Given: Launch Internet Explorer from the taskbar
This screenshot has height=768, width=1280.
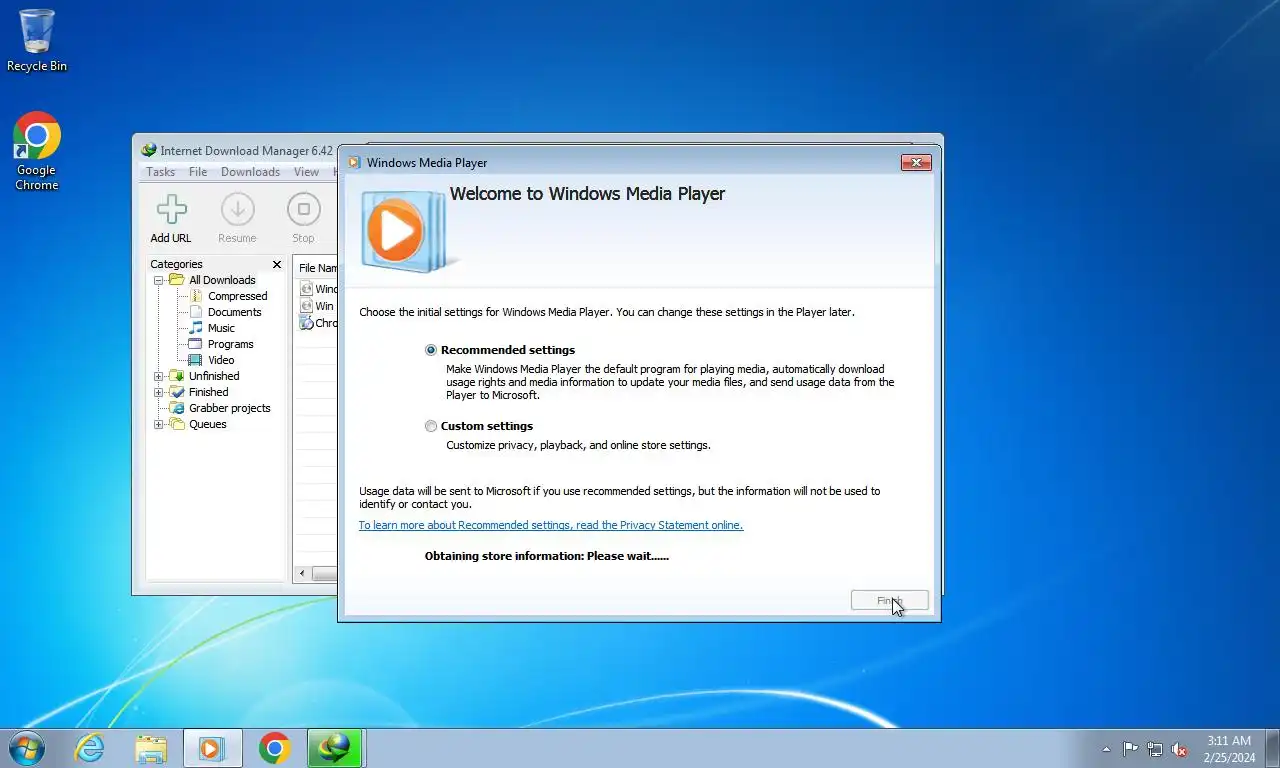Looking at the screenshot, I should coord(90,748).
